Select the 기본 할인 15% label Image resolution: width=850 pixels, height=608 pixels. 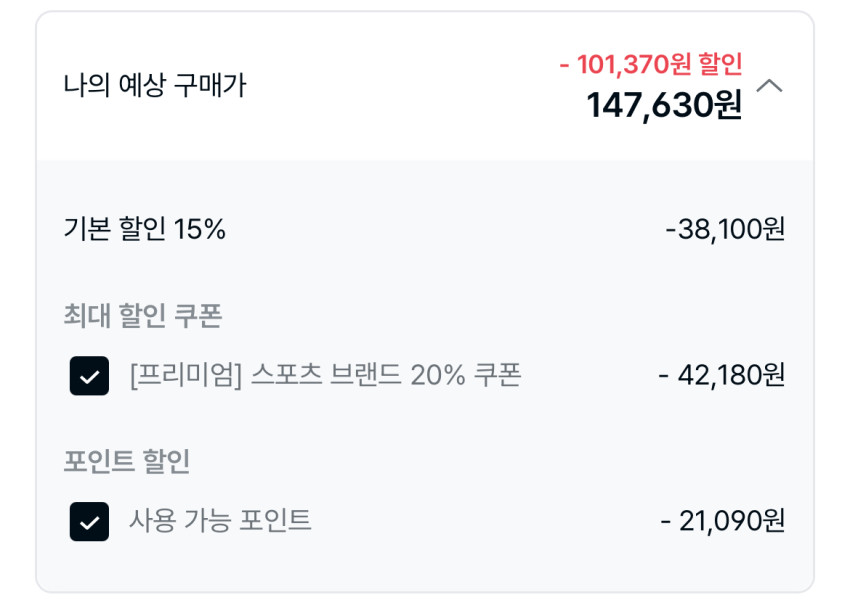click(x=144, y=230)
